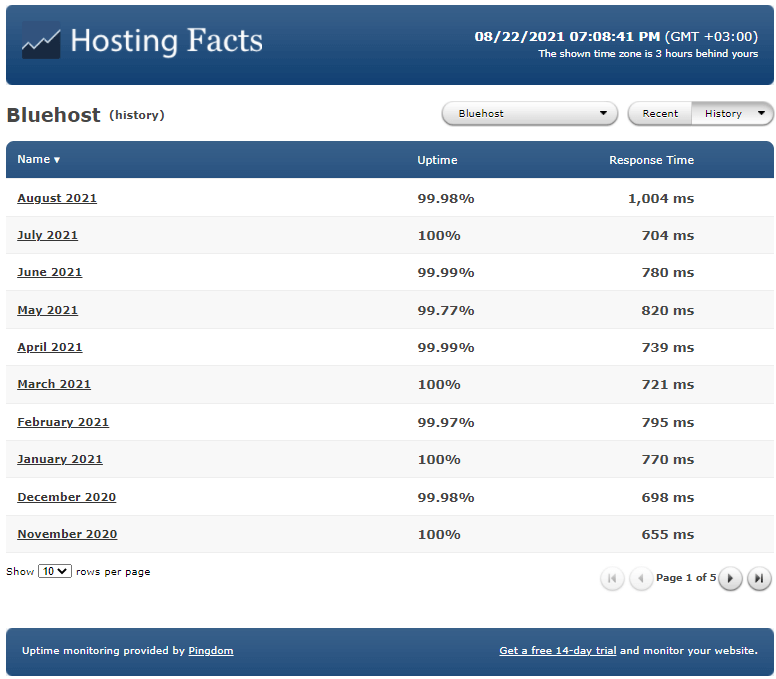Follow the Pingdom link in footer
Image resolution: width=776 pixels, height=679 pixels.
(x=211, y=651)
